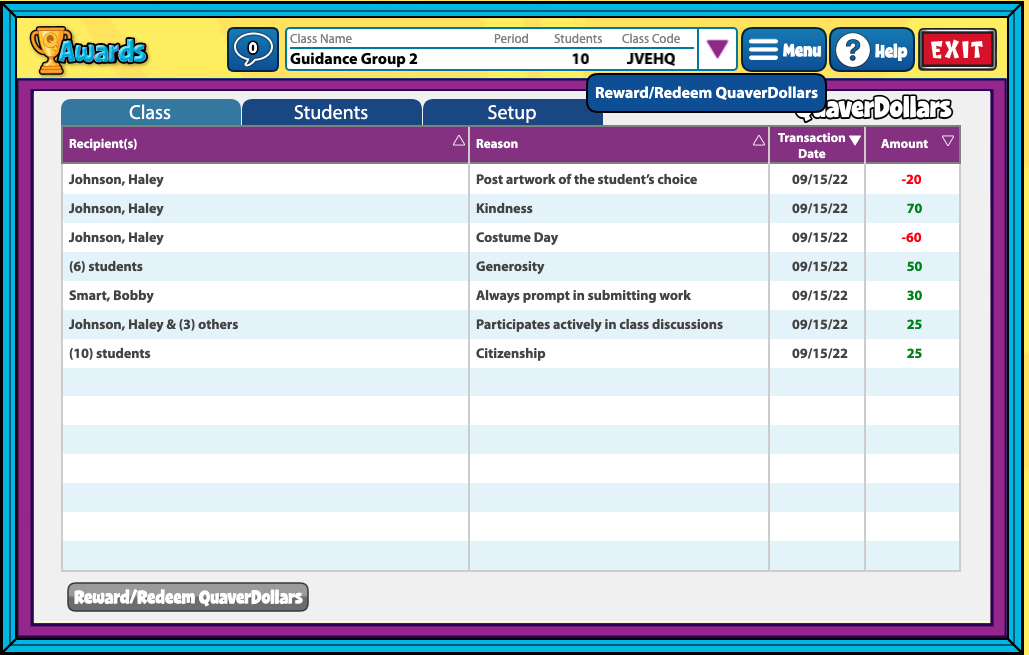Select the Costume Day reason row
Screen dimensions: 1029x655
(x=511, y=237)
